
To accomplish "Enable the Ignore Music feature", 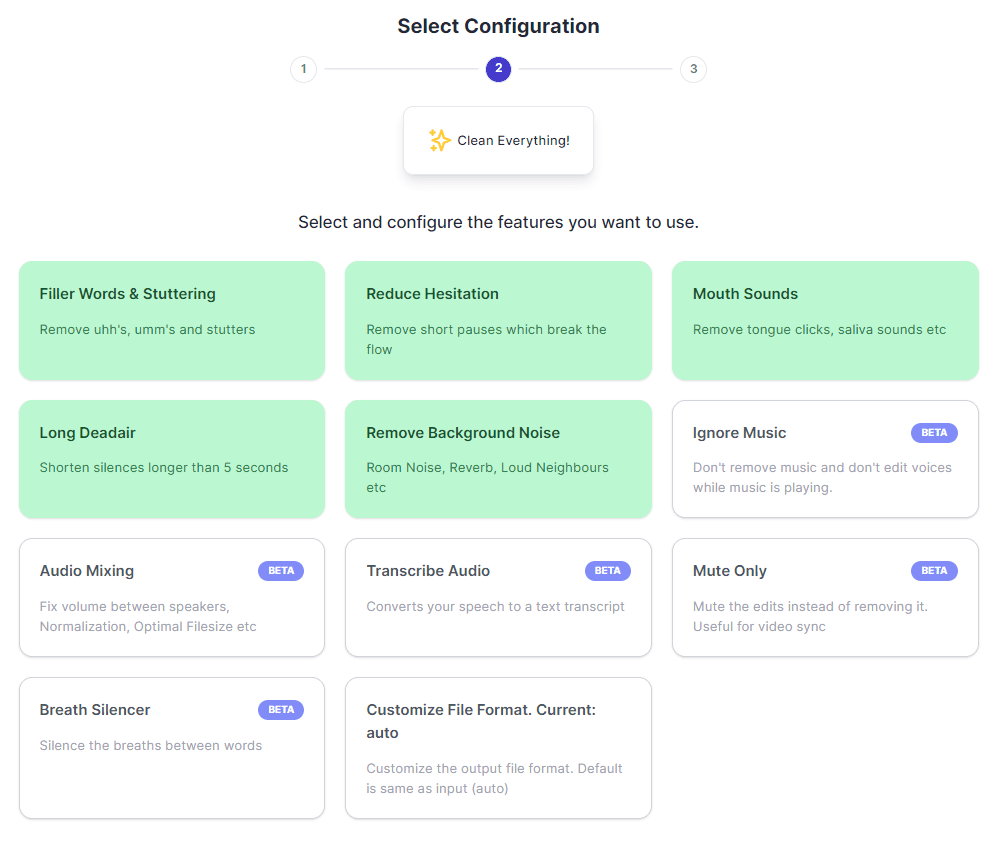I will coord(825,459).
